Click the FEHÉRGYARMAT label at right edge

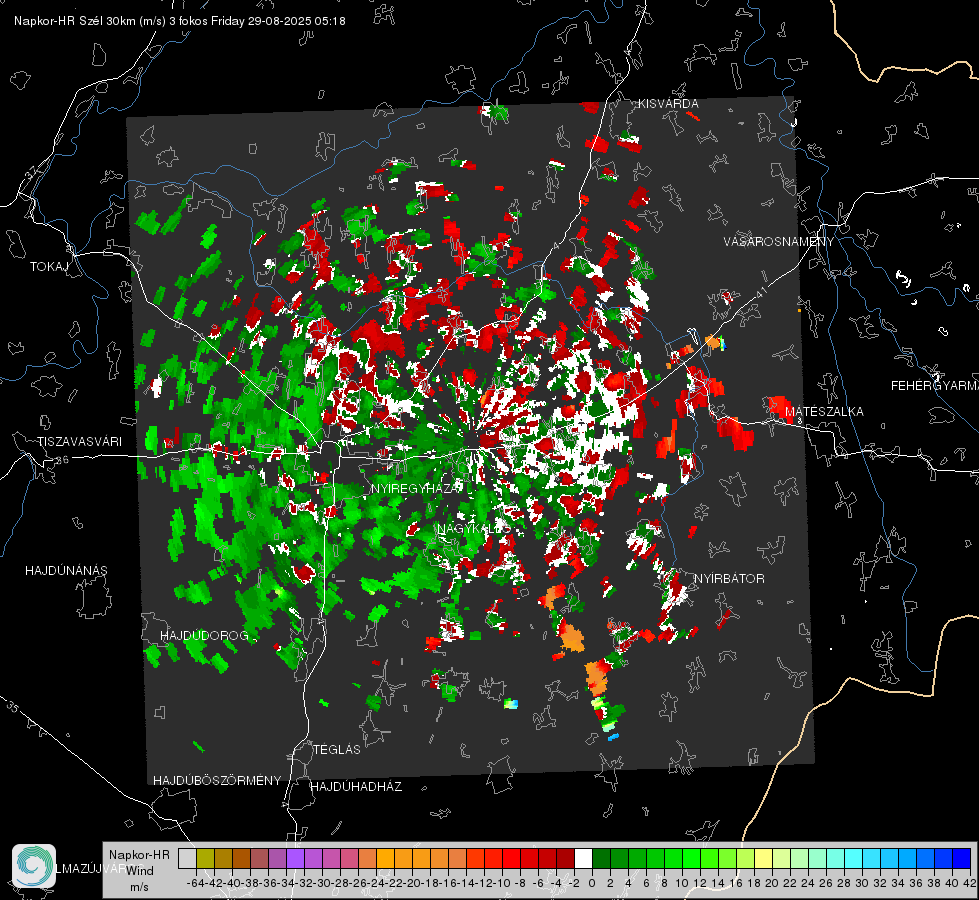pos(934,386)
